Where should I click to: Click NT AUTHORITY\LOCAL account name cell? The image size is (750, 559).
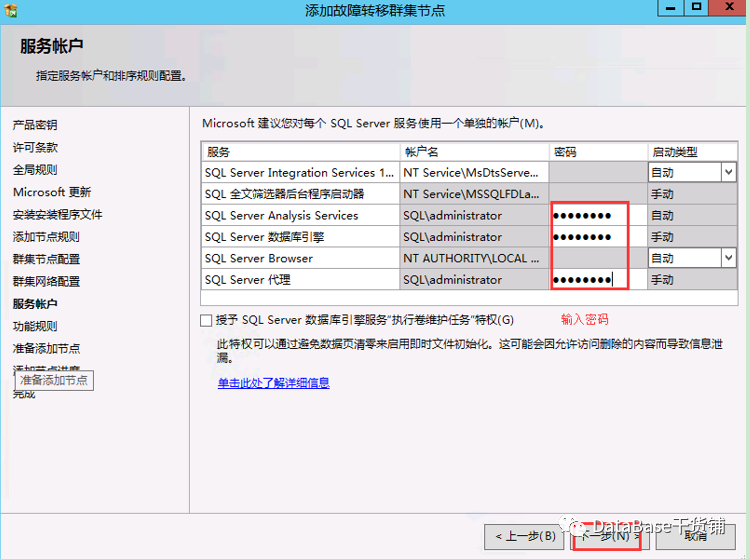point(474,258)
